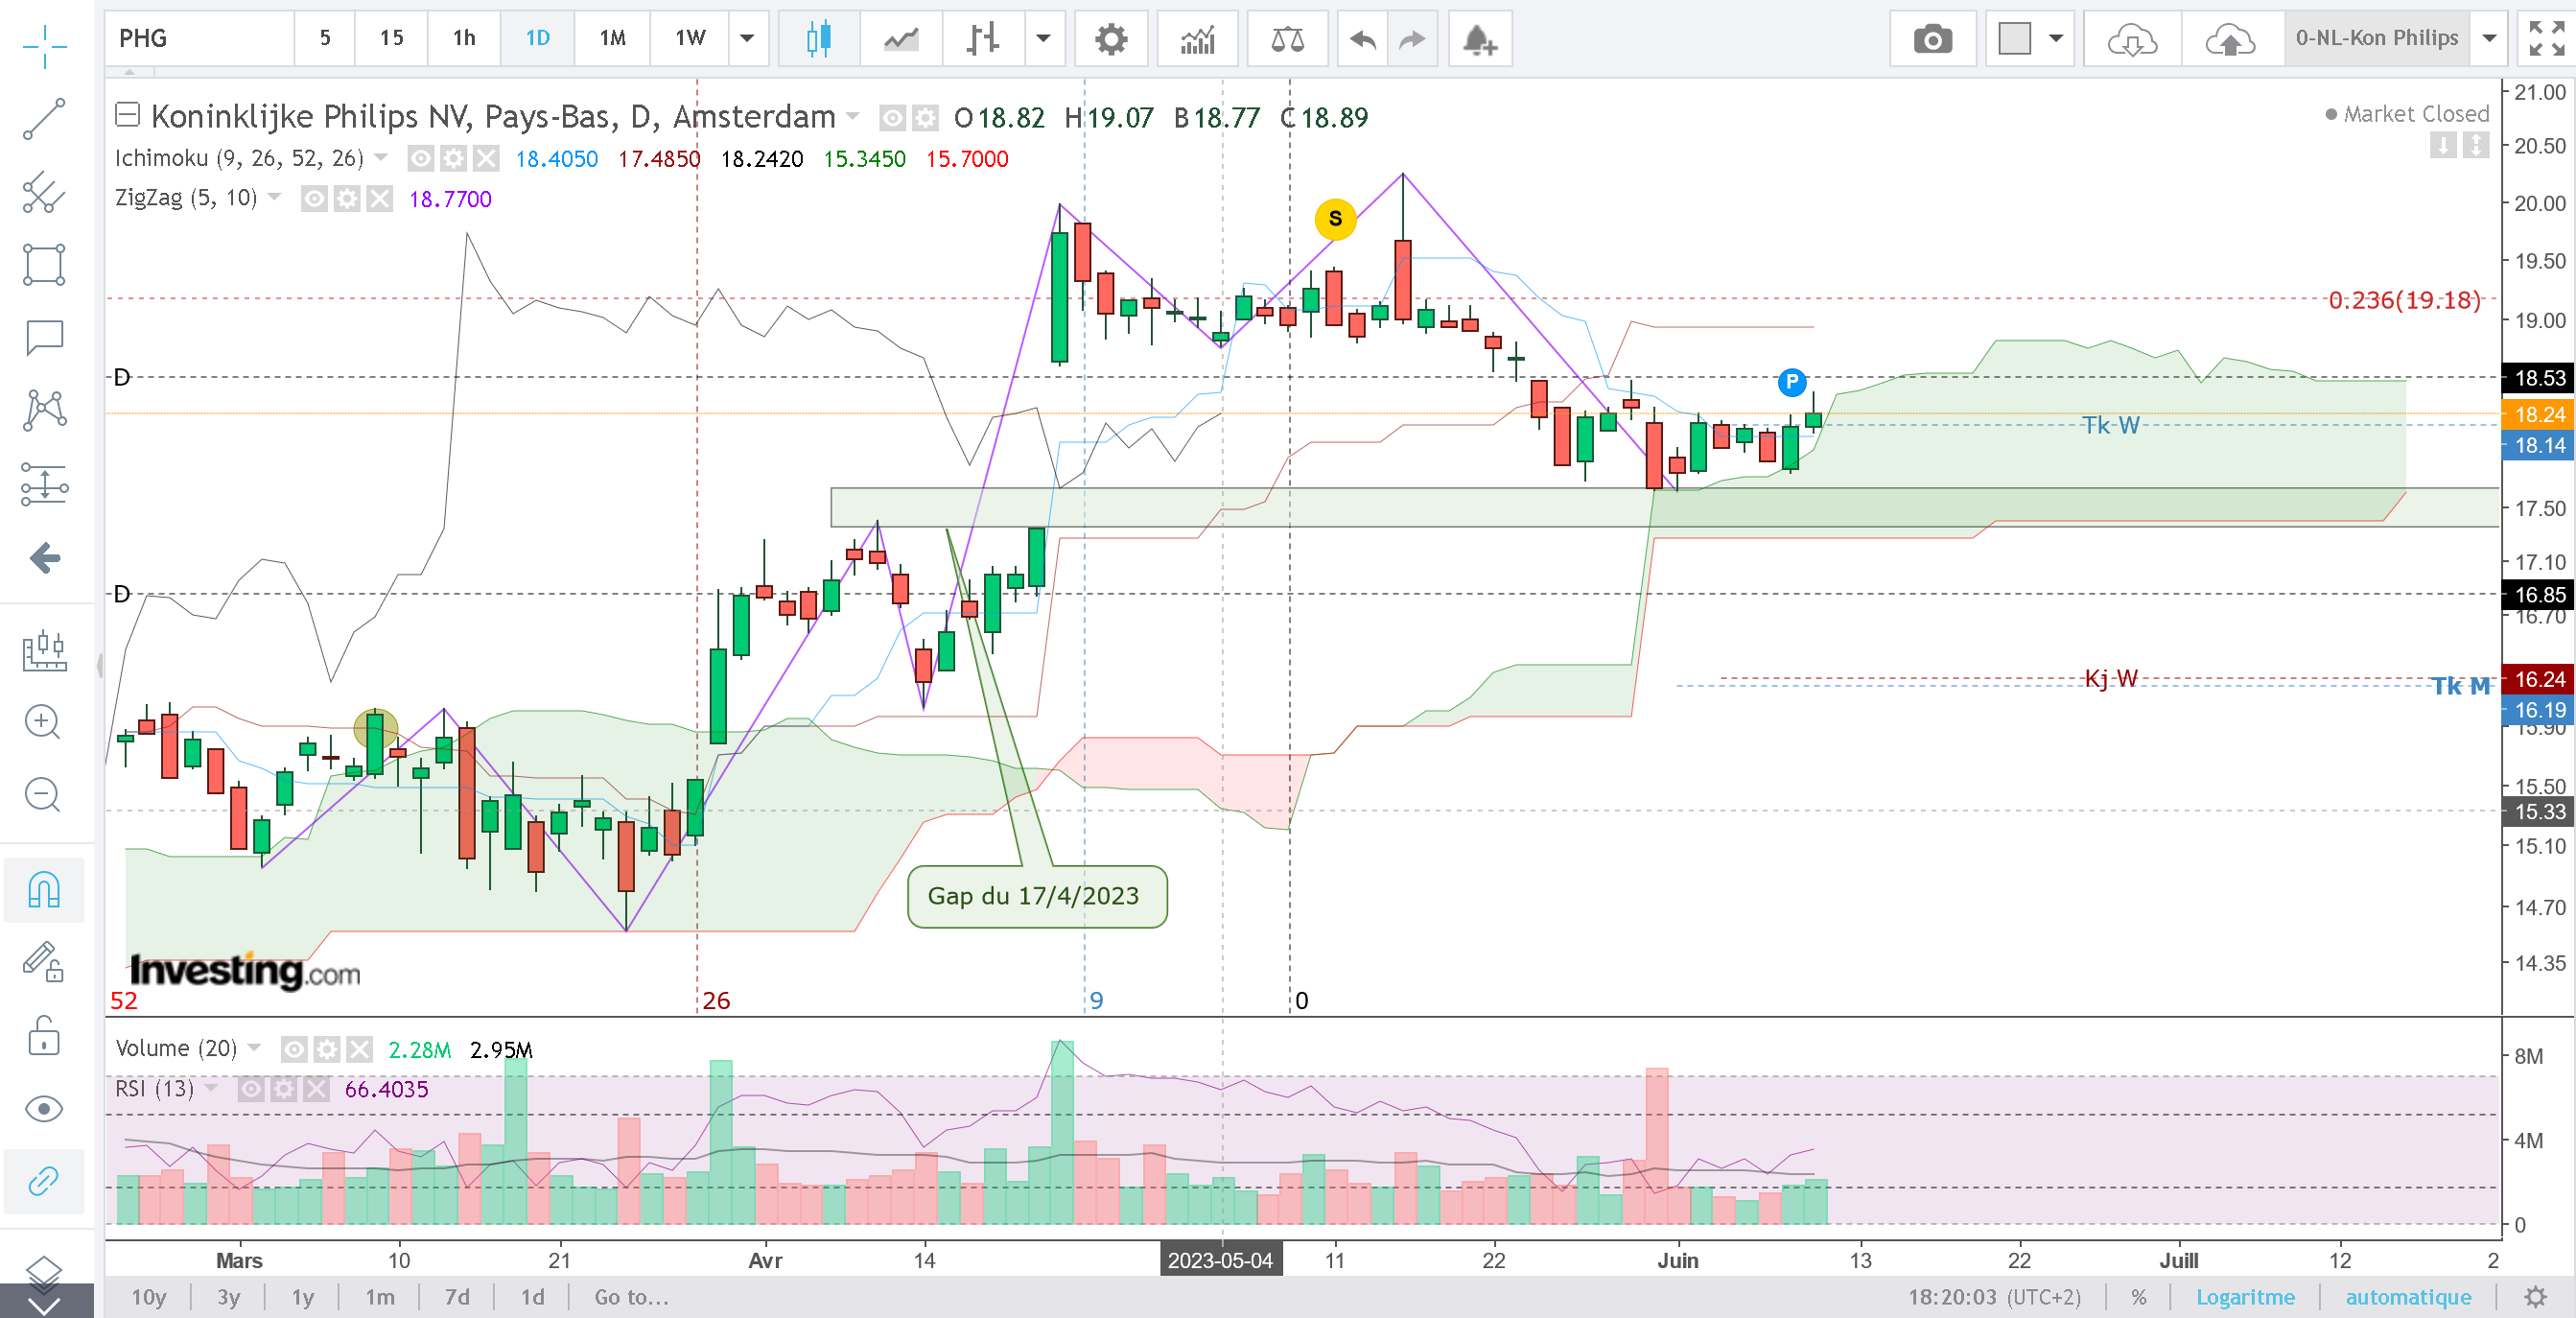
Task: Select the trend line drawing tool
Action: [44, 120]
